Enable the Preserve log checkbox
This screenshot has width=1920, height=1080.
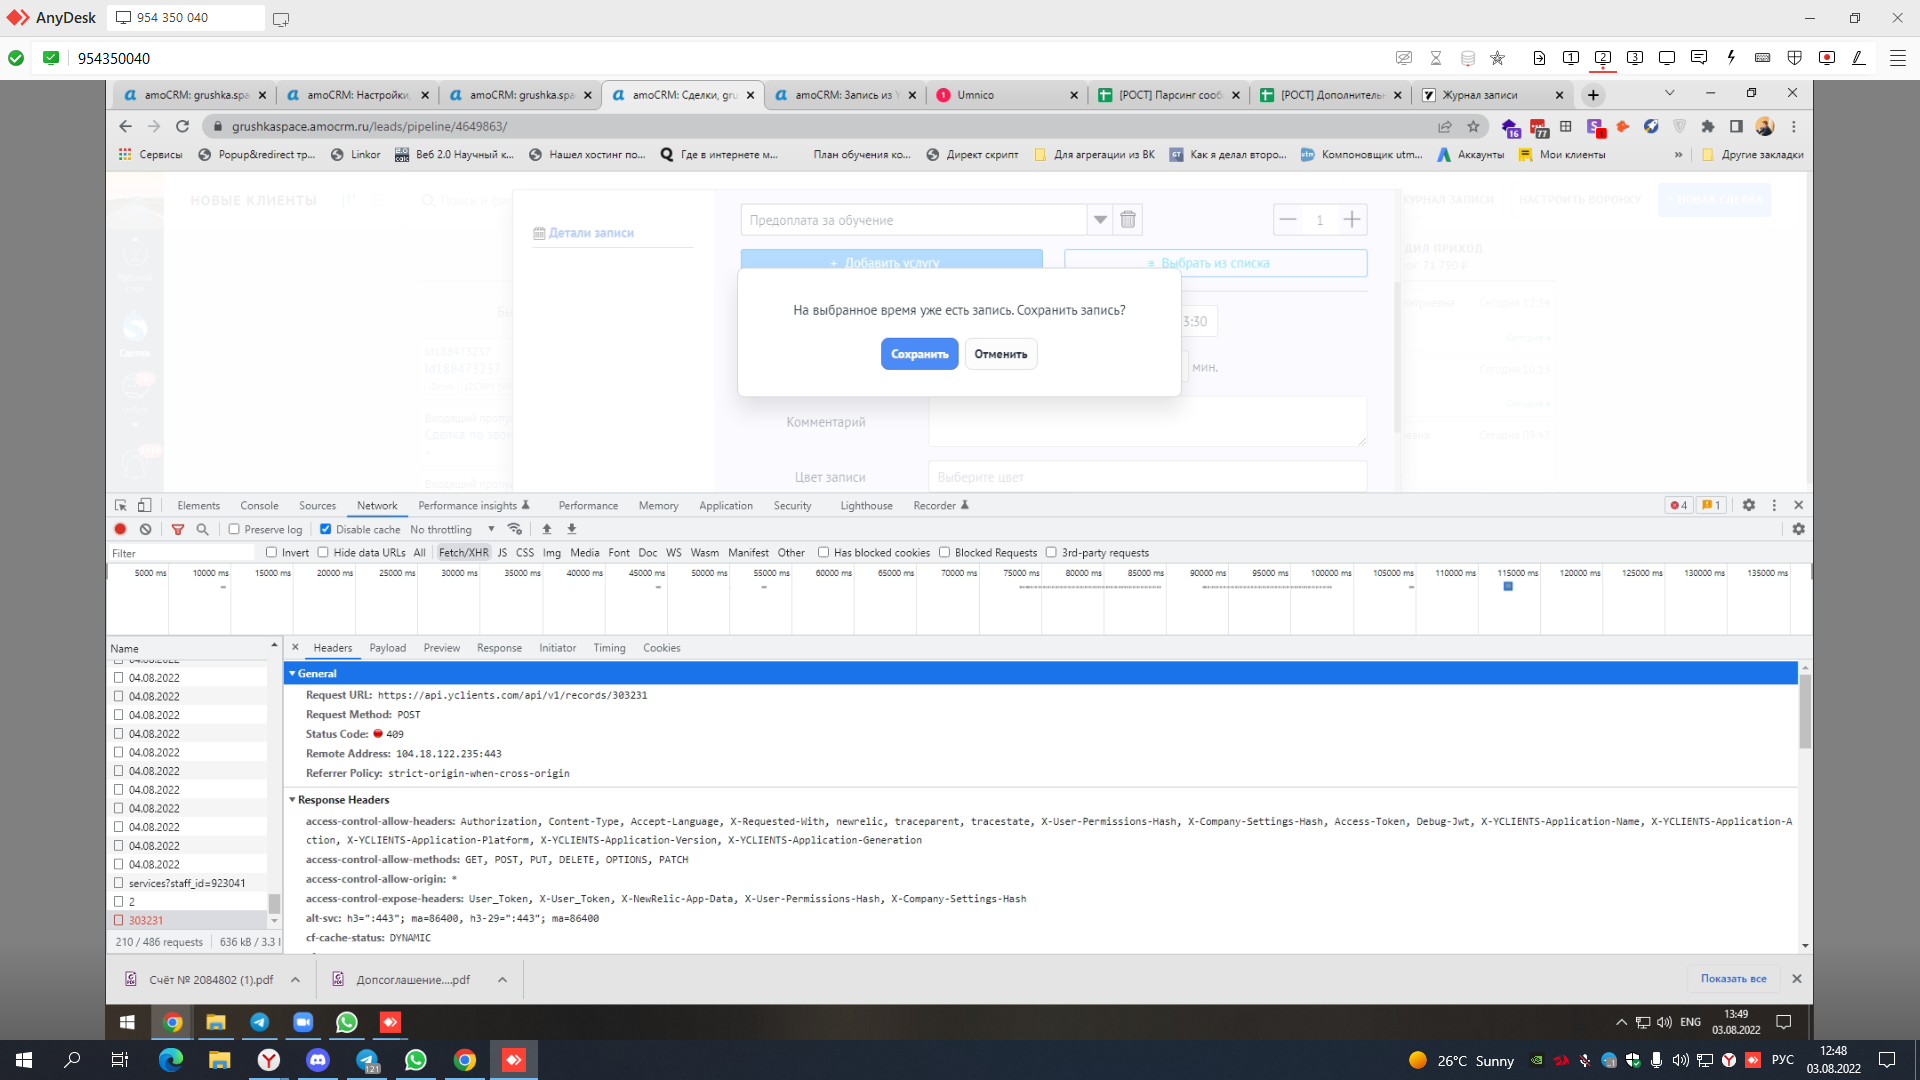234,530
